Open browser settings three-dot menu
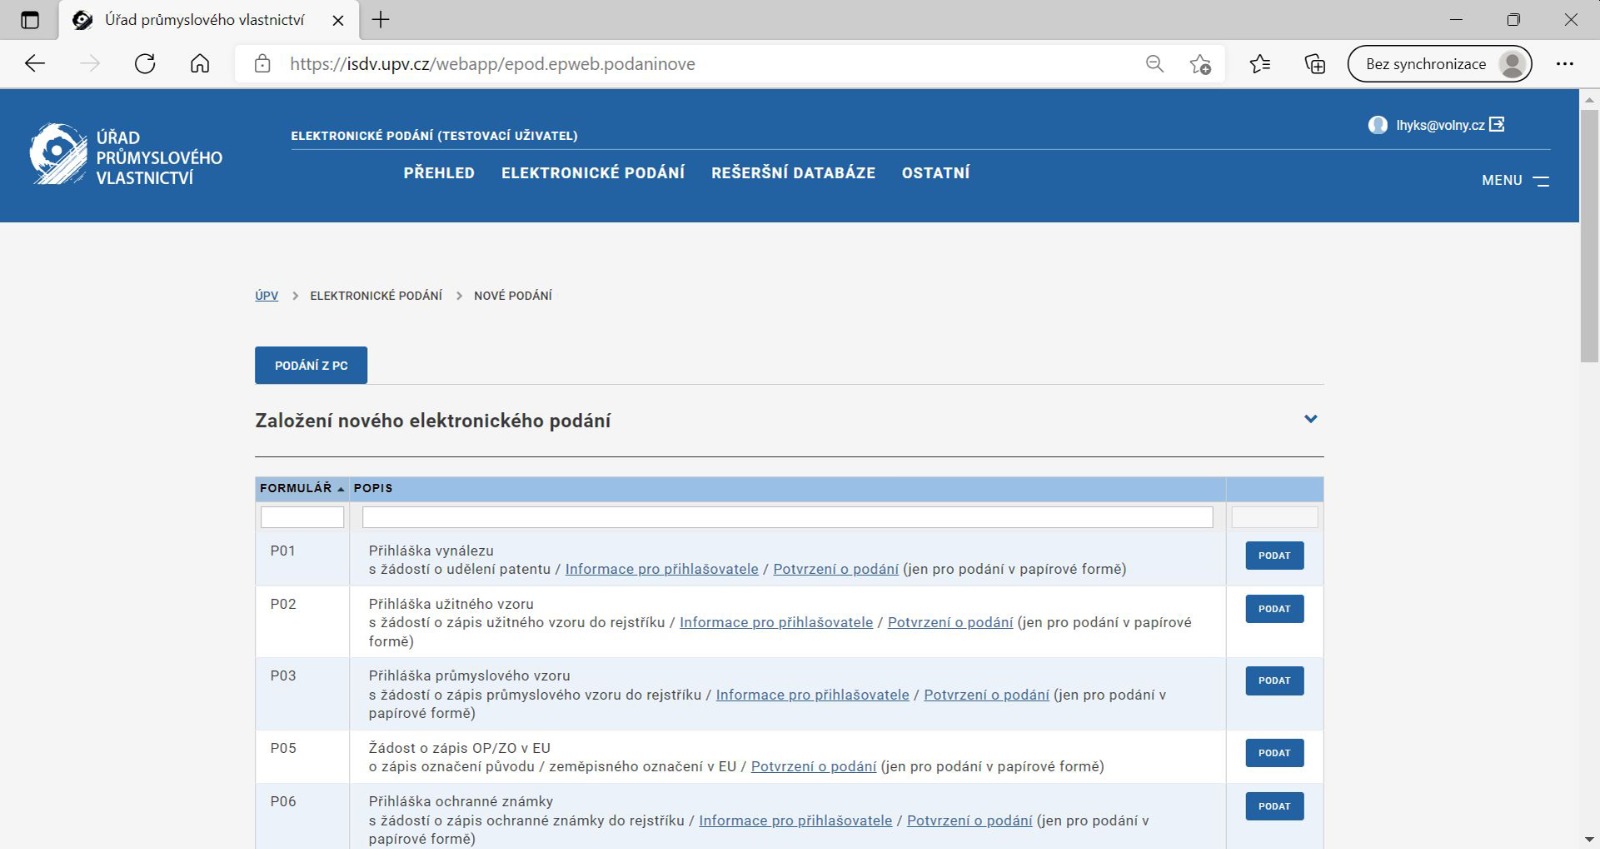 pyautogui.click(x=1565, y=64)
